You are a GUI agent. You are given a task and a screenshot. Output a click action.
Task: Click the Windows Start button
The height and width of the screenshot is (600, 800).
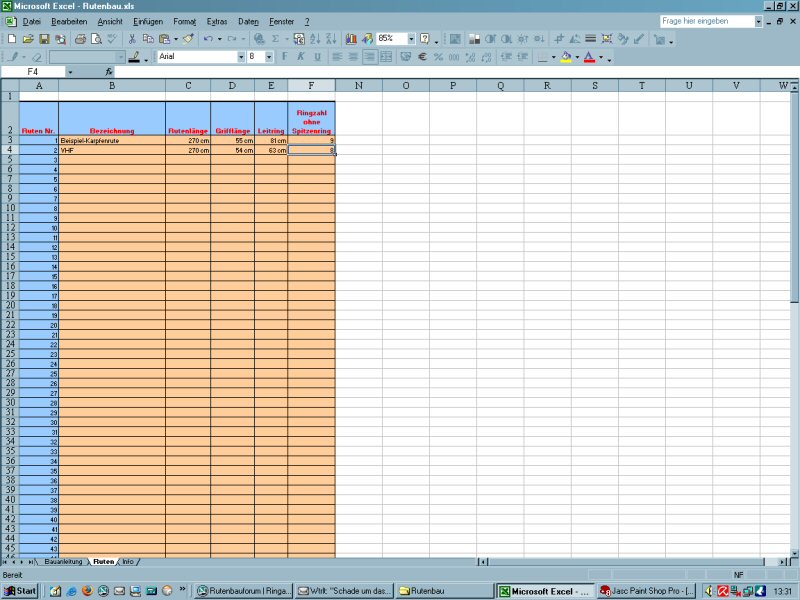[20, 591]
